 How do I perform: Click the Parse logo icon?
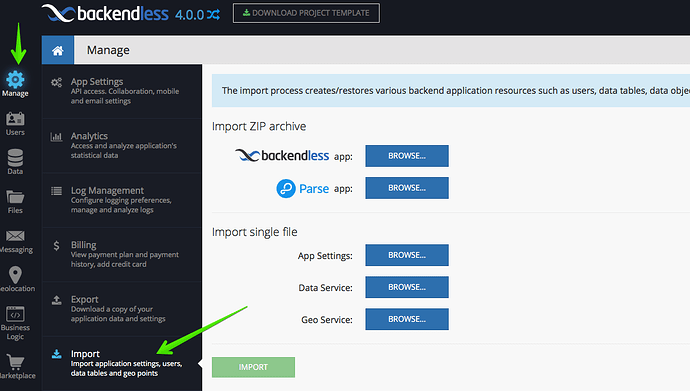tap(286, 189)
